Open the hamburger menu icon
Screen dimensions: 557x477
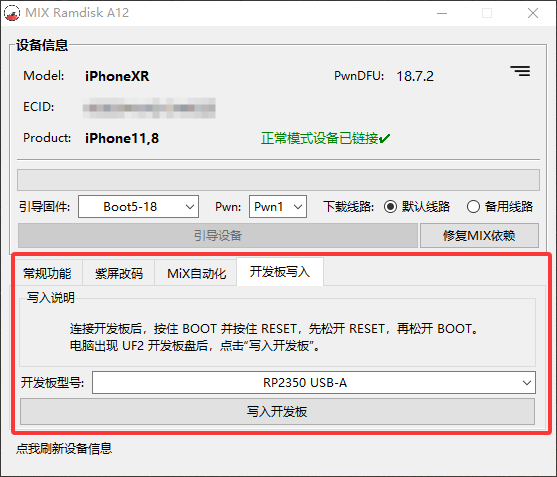pos(520,71)
